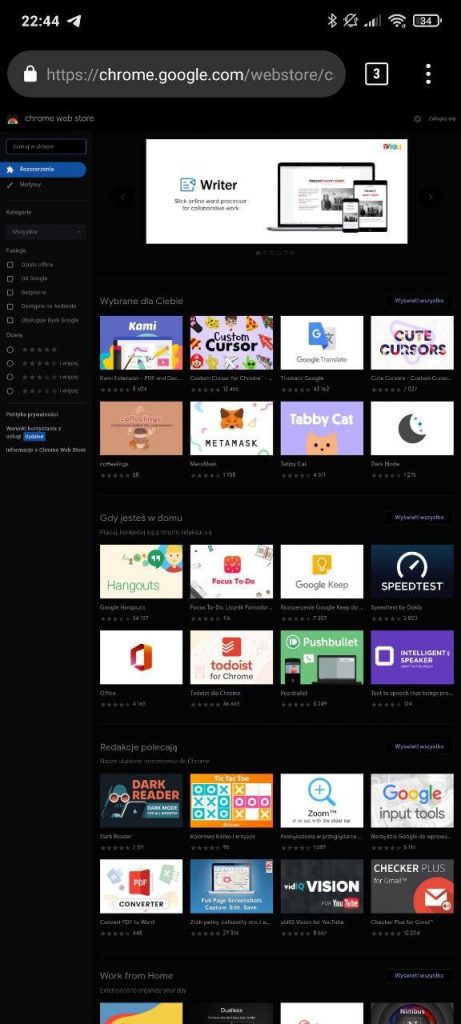
Task: Open the Google Keep extension tile
Action: coord(322,571)
